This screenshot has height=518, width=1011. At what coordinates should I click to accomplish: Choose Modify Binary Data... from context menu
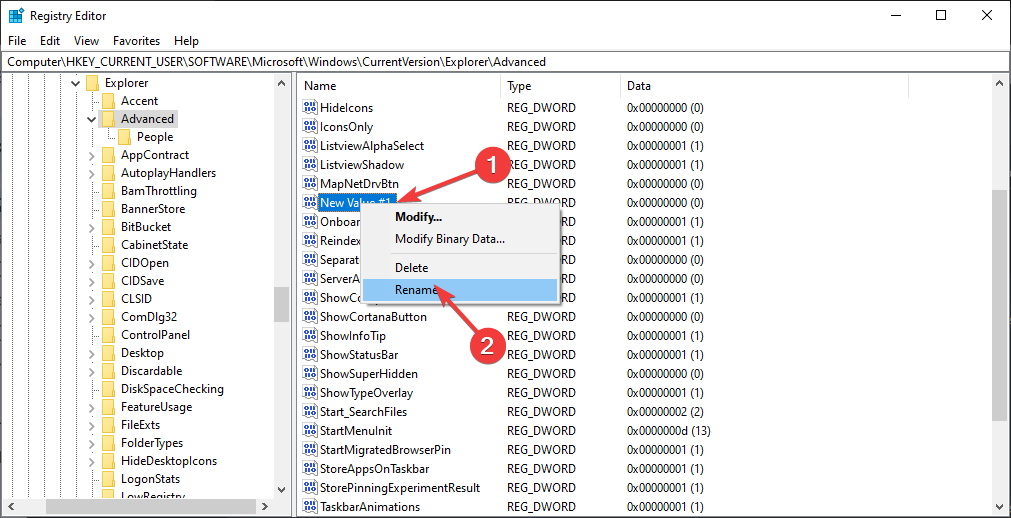[x=460, y=239]
